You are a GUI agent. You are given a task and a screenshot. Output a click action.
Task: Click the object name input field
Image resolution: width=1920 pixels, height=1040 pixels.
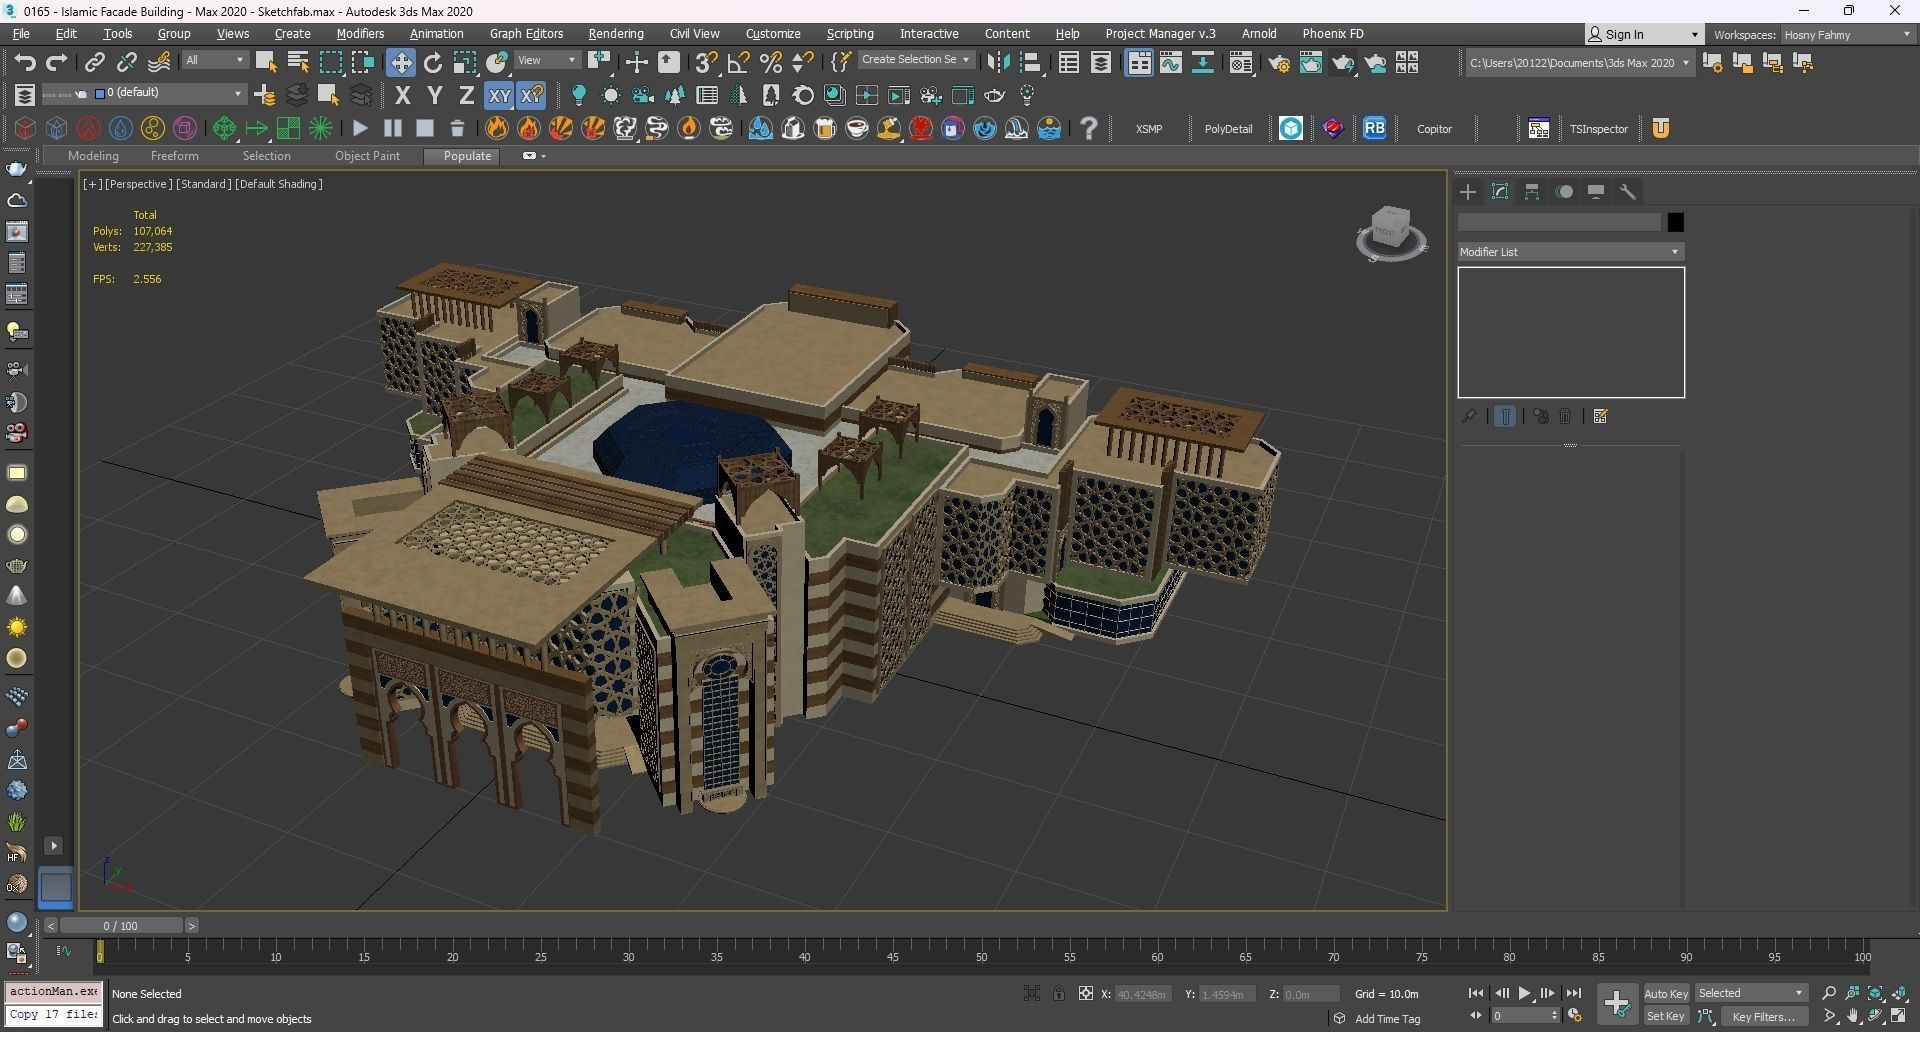[x=1559, y=222]
